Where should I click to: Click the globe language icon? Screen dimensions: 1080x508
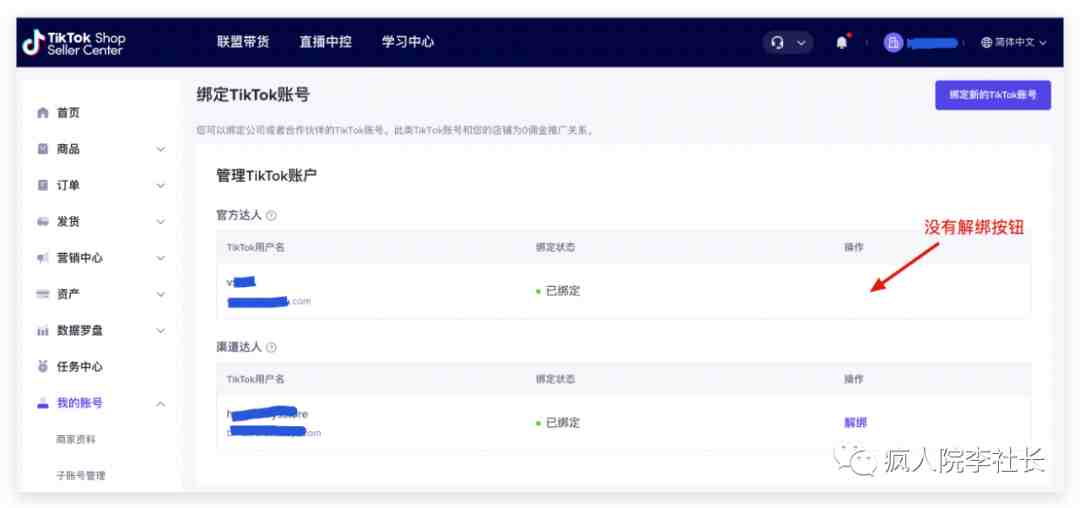click(986, 43)
